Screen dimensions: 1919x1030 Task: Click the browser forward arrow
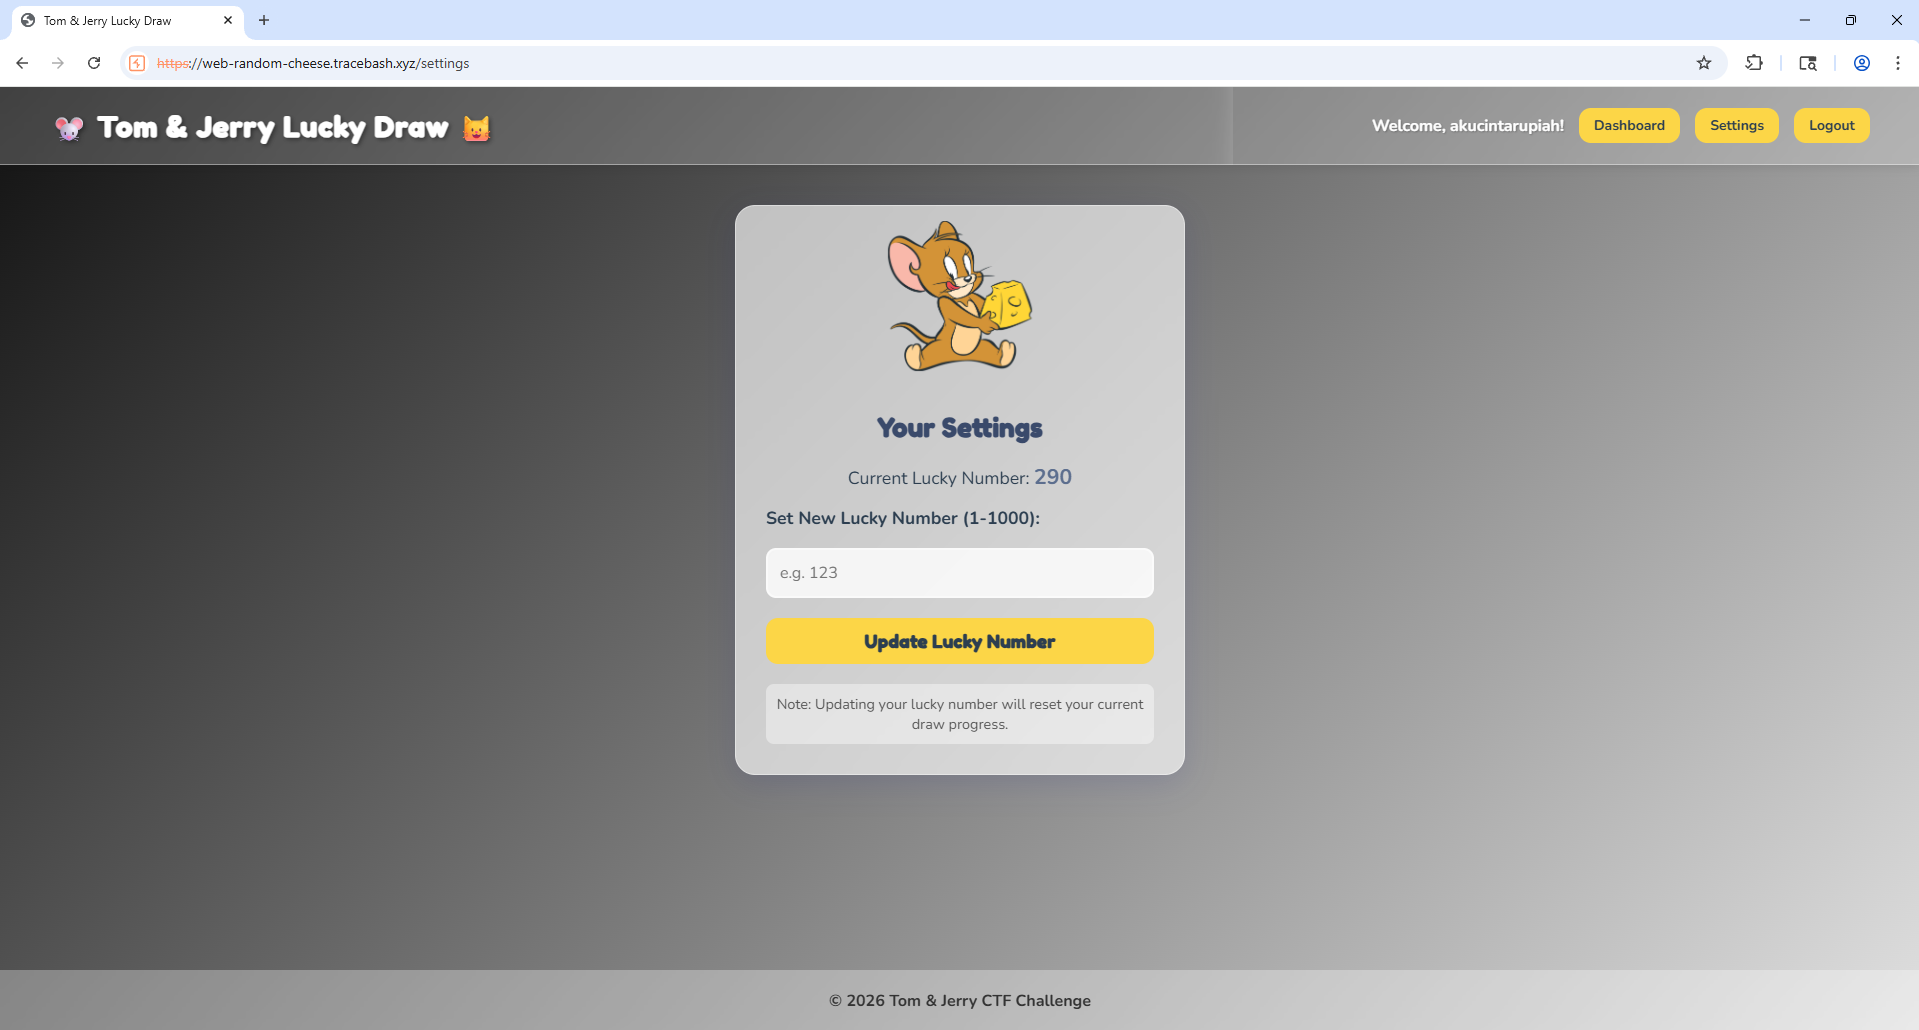coord(58,63)
